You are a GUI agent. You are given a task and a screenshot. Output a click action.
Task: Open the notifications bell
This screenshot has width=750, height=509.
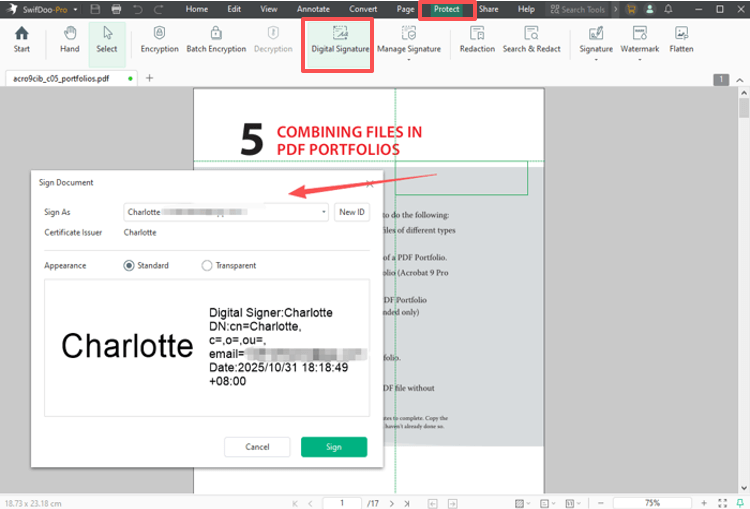[668, 9]
